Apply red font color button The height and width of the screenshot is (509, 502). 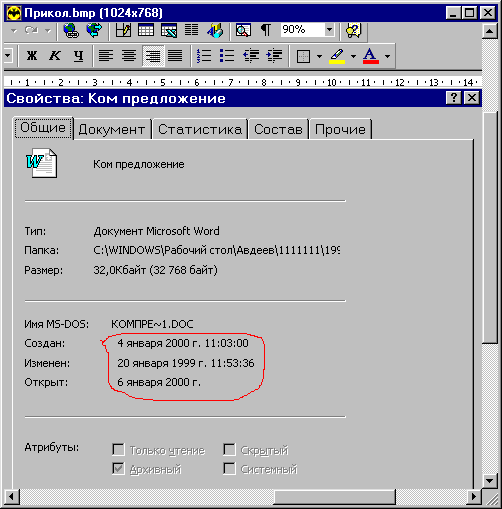[x=371, y=56]
